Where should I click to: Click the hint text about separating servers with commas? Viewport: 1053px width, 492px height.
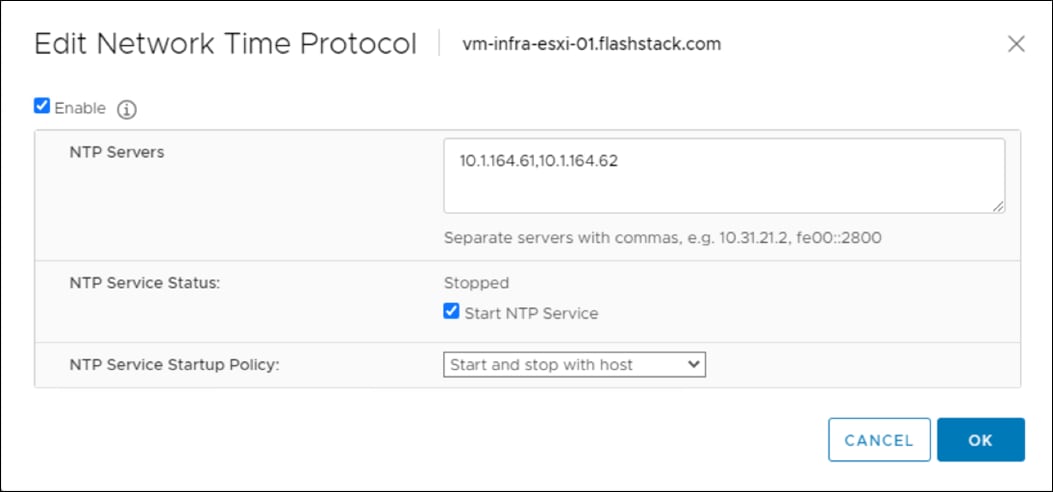661,239
